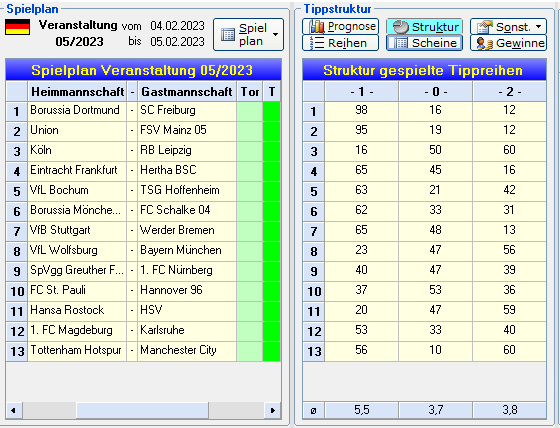Select the Borussia Dortmund cell
The image size is (560, 428).
[77, 111]
